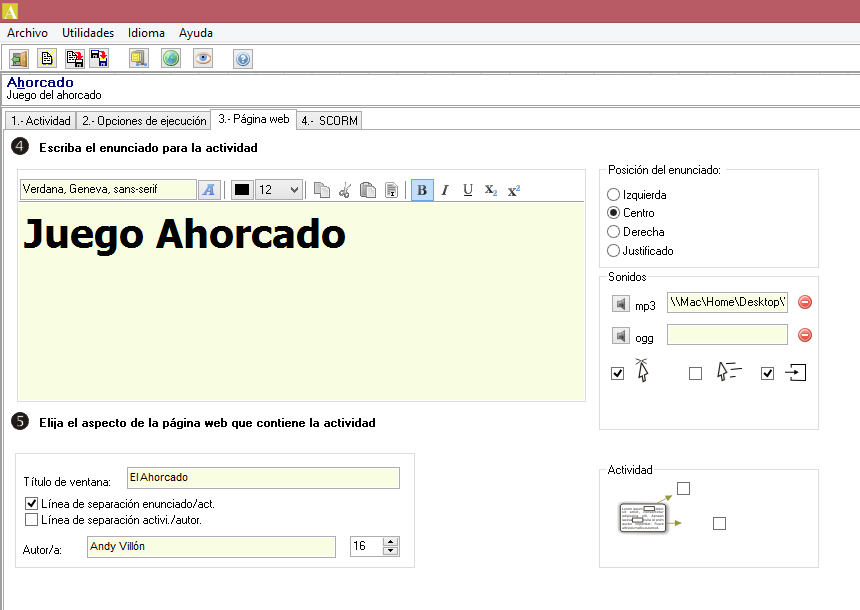Click the application 'A' logo icon

pyautogui.click(x=9, y=11)
